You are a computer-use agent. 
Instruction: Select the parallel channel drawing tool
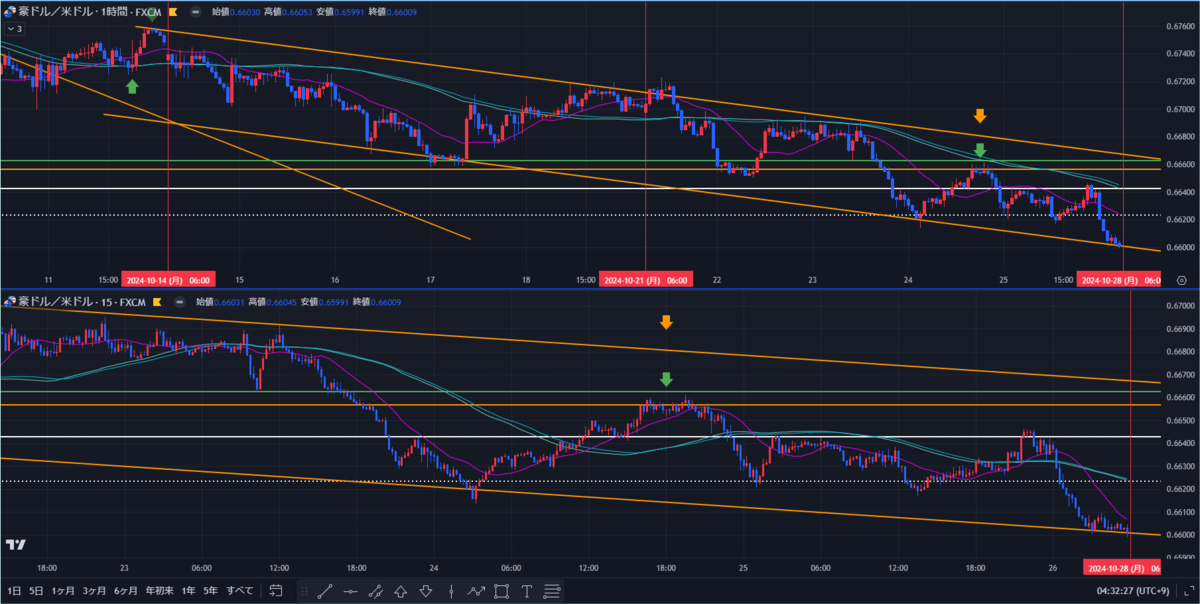(376, 591)
